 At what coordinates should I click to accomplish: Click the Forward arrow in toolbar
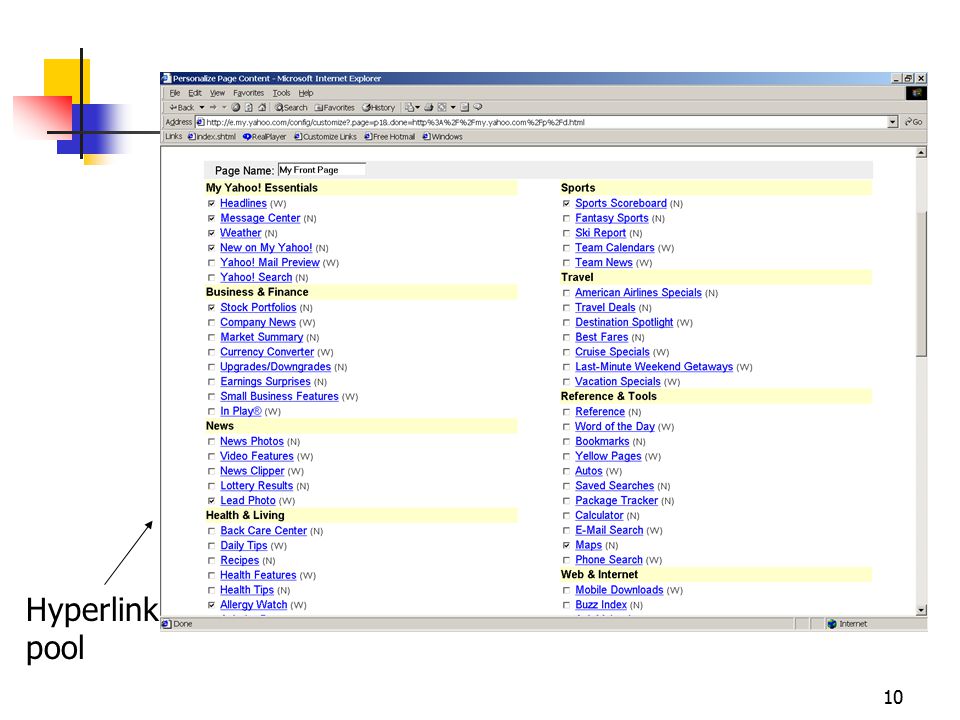pyautogui.click(x=213, y=107)
